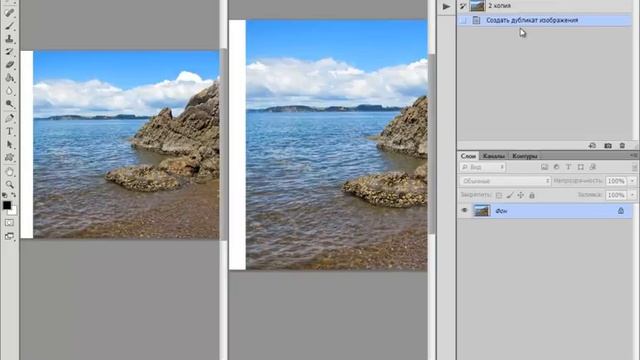This screenshot has width=640, height=360.
Task: Filter layers by shape layers icon
Action: (580, 167)
